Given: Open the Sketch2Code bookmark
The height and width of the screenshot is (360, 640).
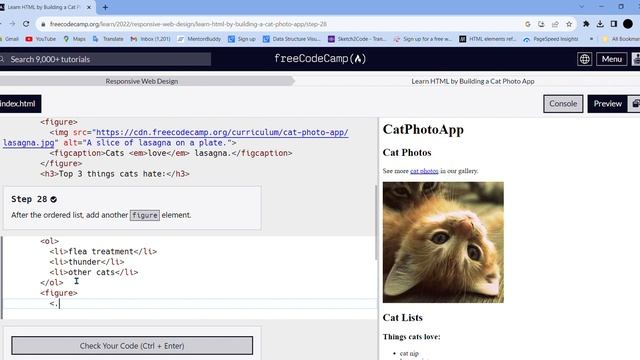Looking at the screenshot, I should (357, 39).
